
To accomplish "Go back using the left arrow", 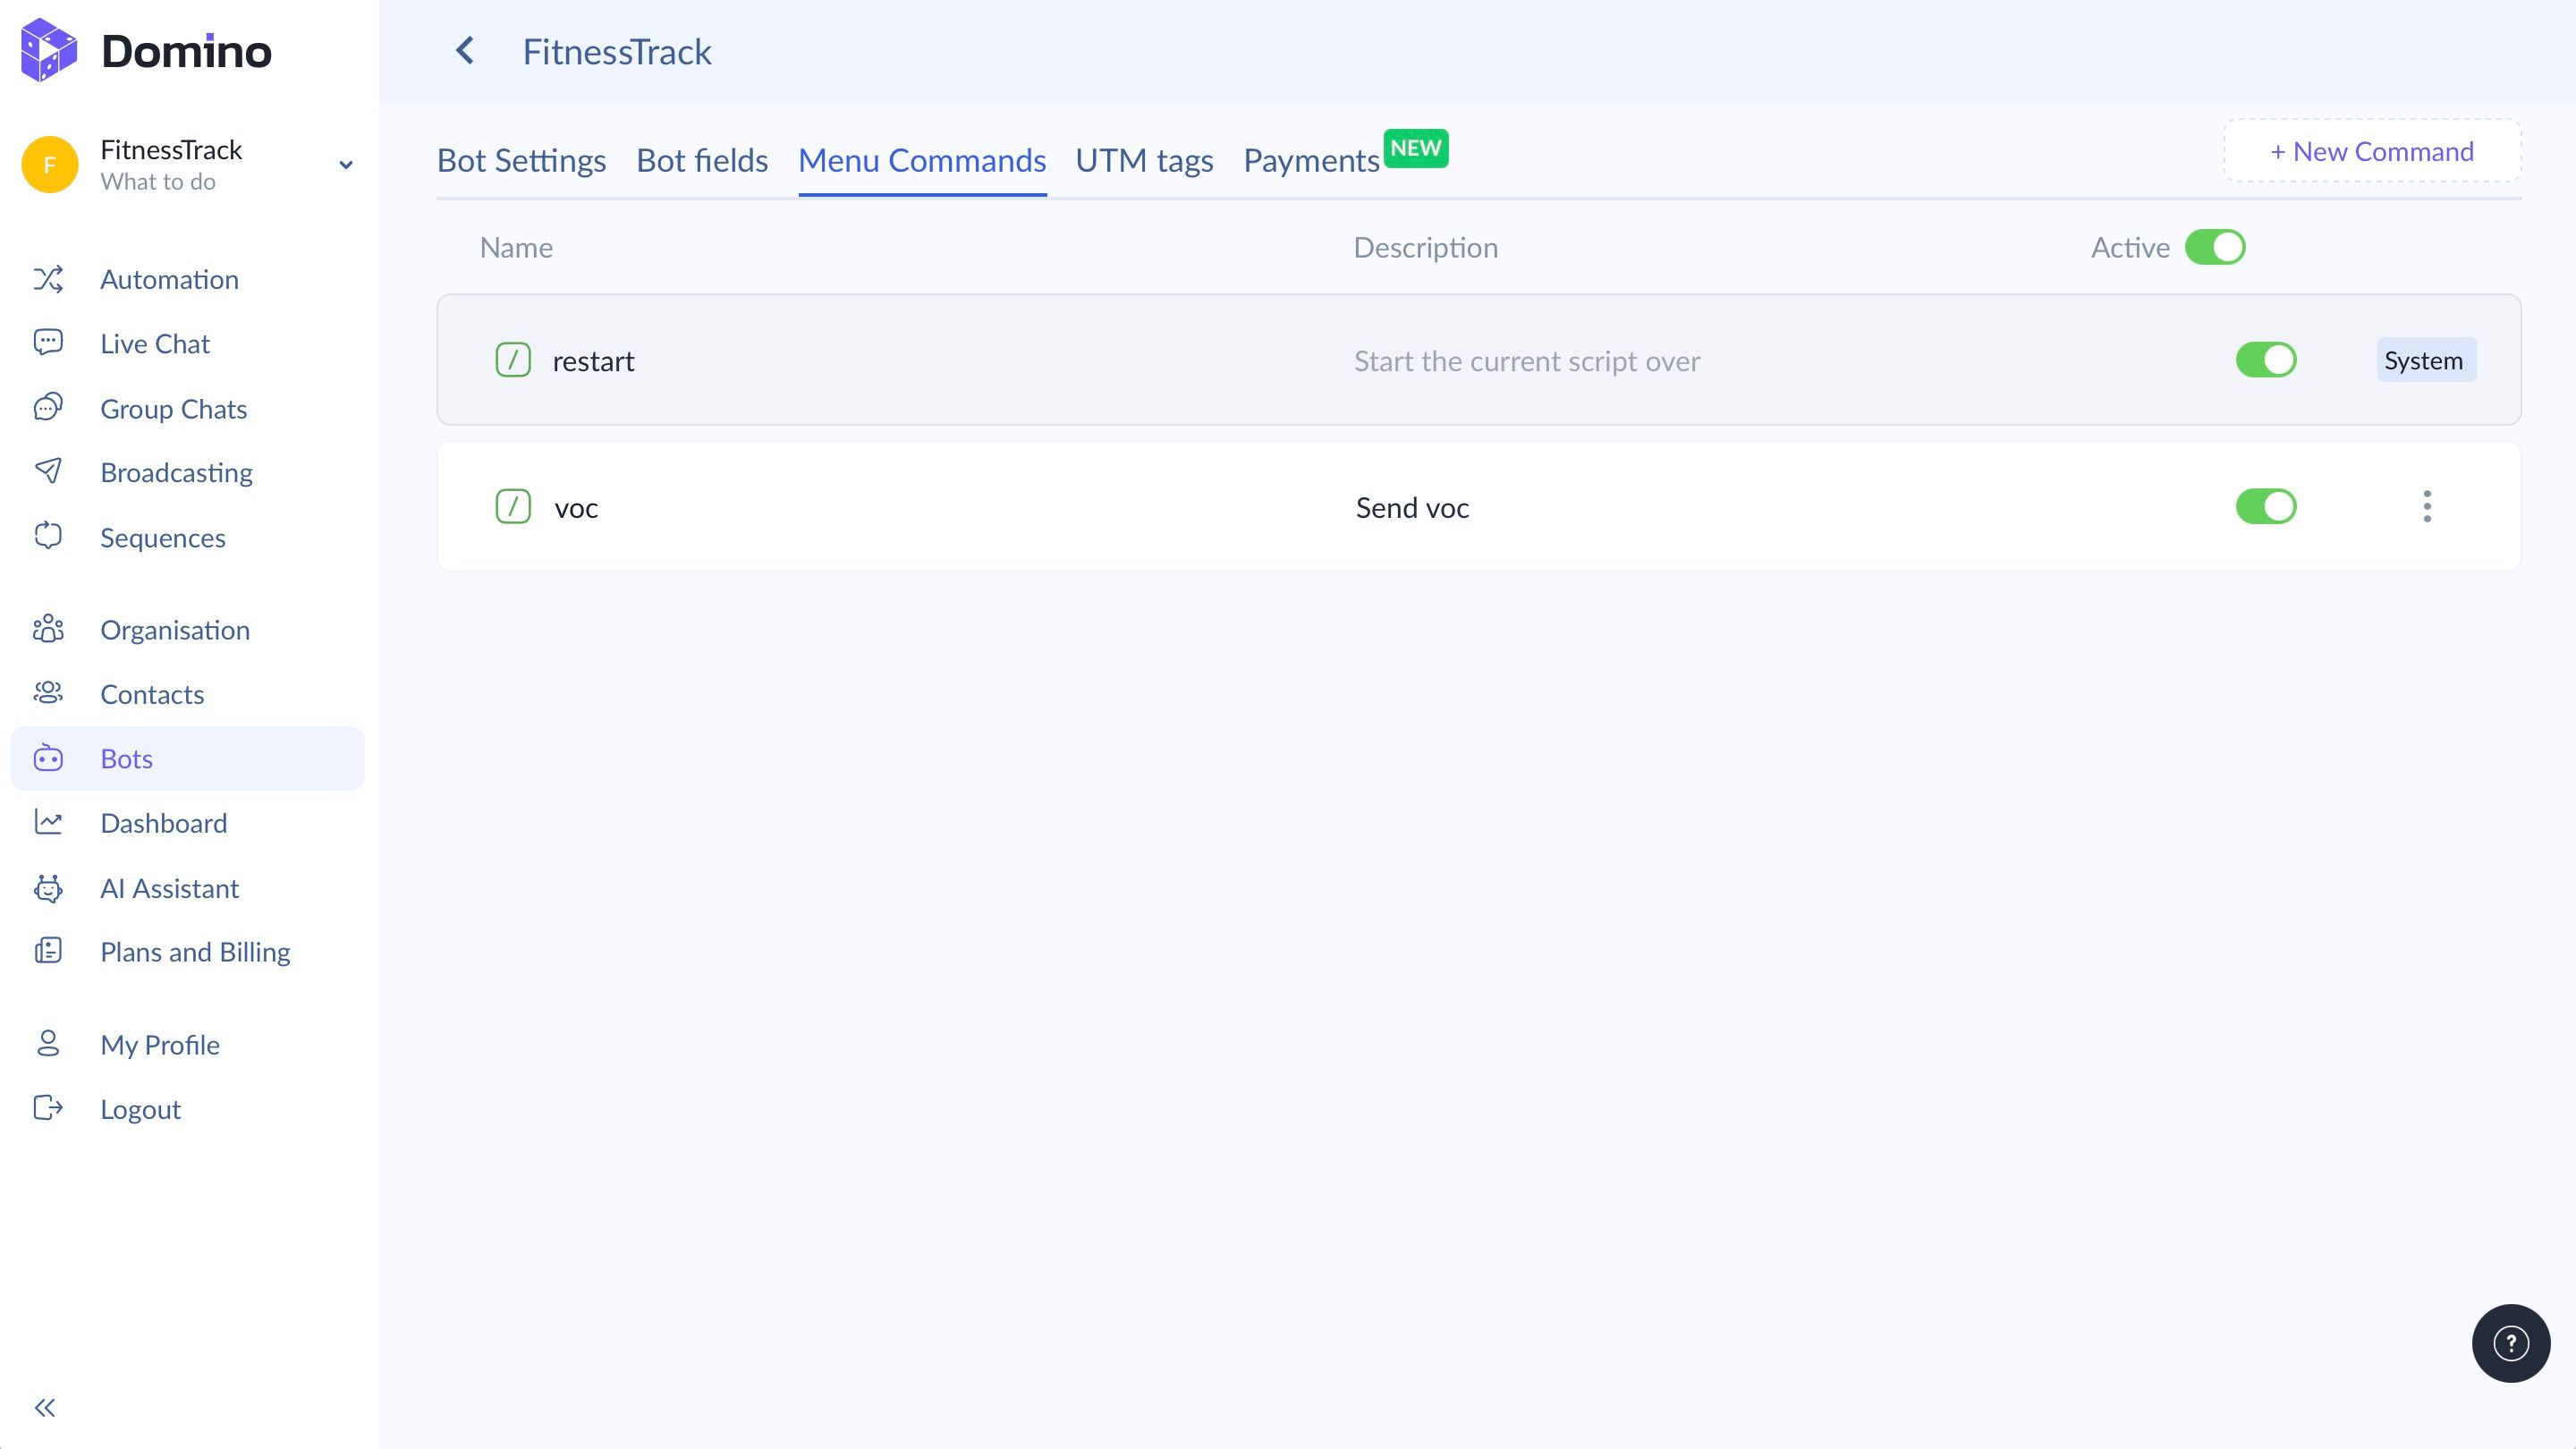I will [x=465, y=51].
